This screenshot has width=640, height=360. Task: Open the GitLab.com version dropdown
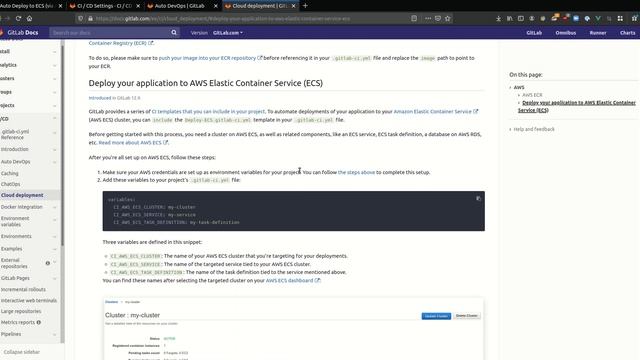[228, 33]
